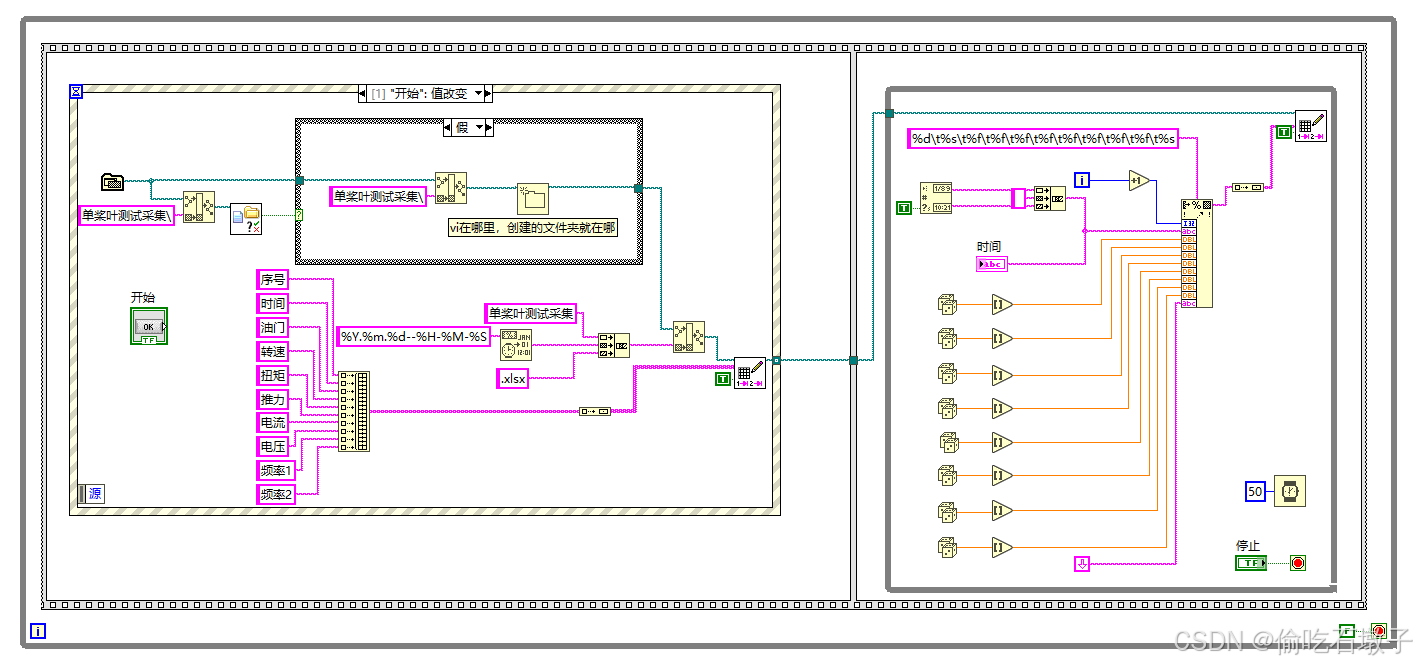Click the Wait (ms) metronome icon
The width and height of the screenshot is (1417, 667).
pyautogui.click(x=1289, y=491)
